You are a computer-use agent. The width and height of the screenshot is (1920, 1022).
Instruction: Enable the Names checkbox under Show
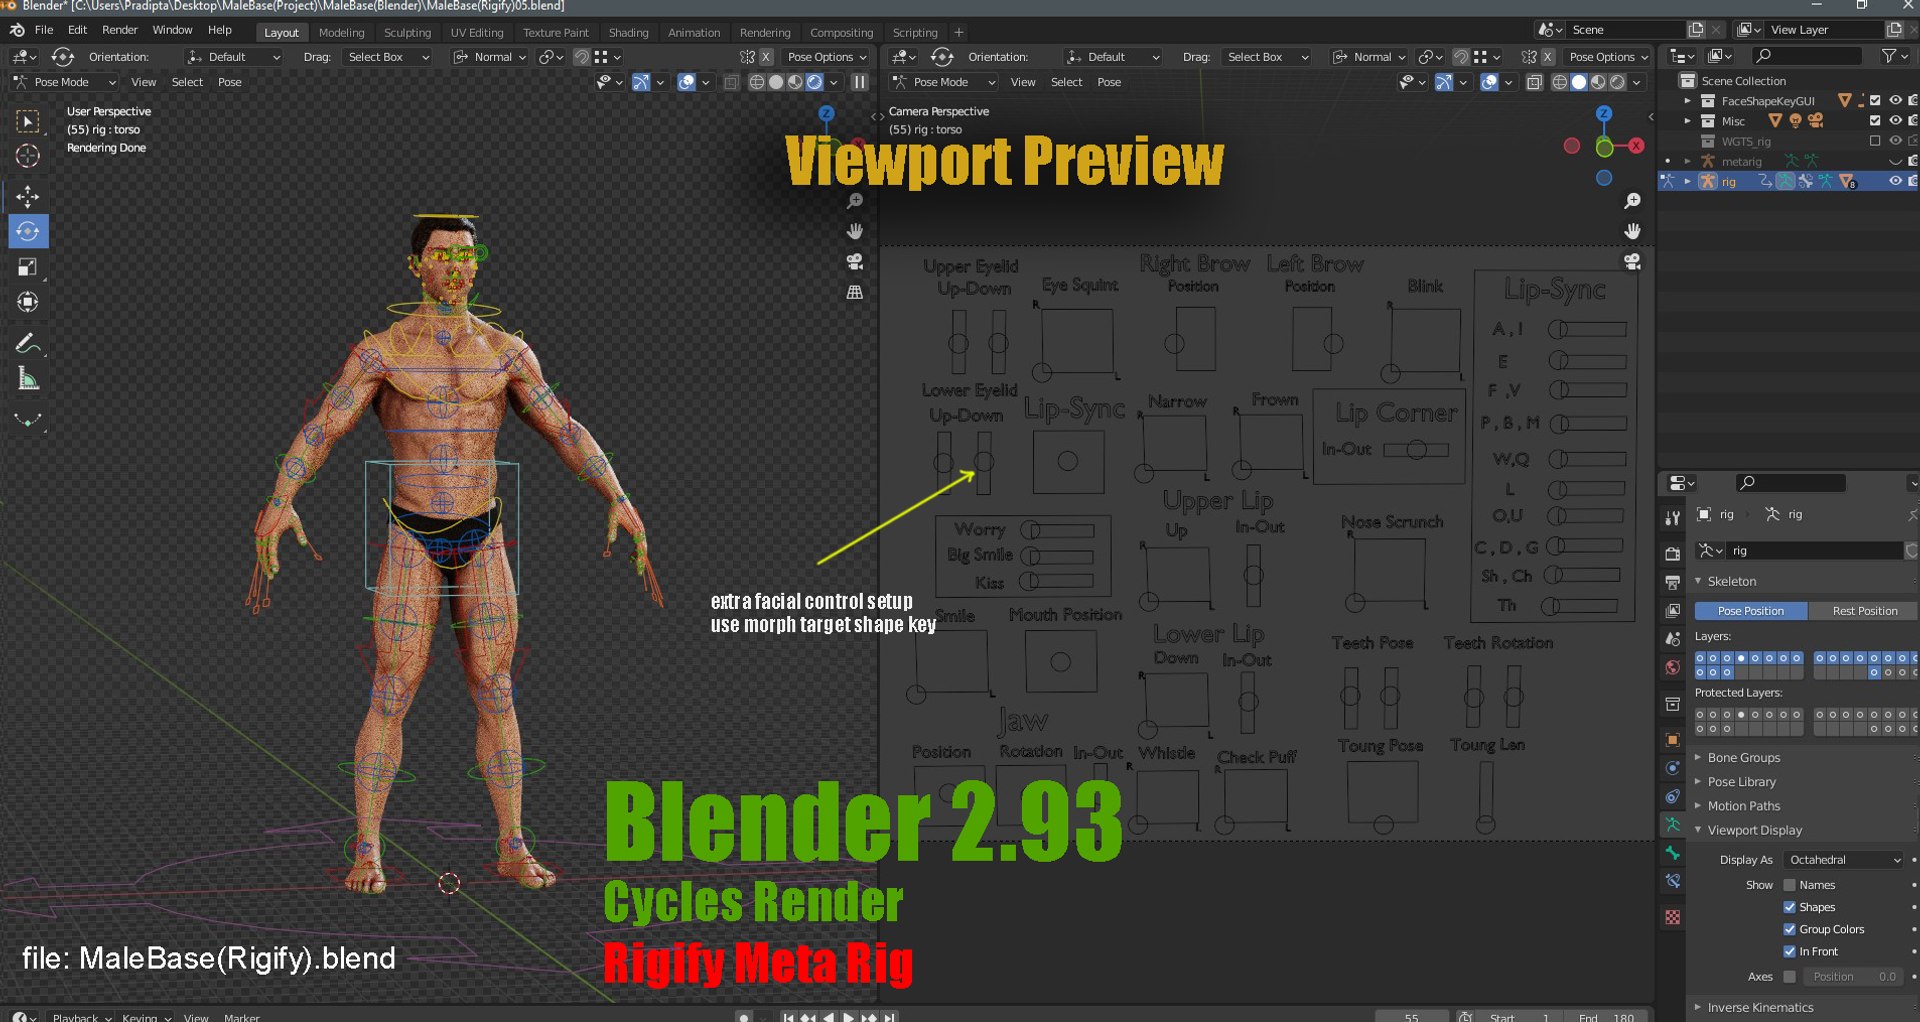pyautogui.click(x=1790, y=885)
